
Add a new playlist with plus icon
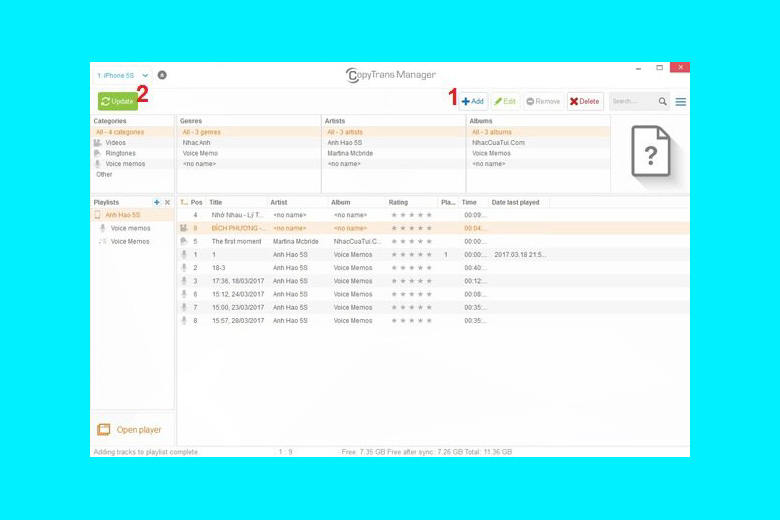(157, 202)
